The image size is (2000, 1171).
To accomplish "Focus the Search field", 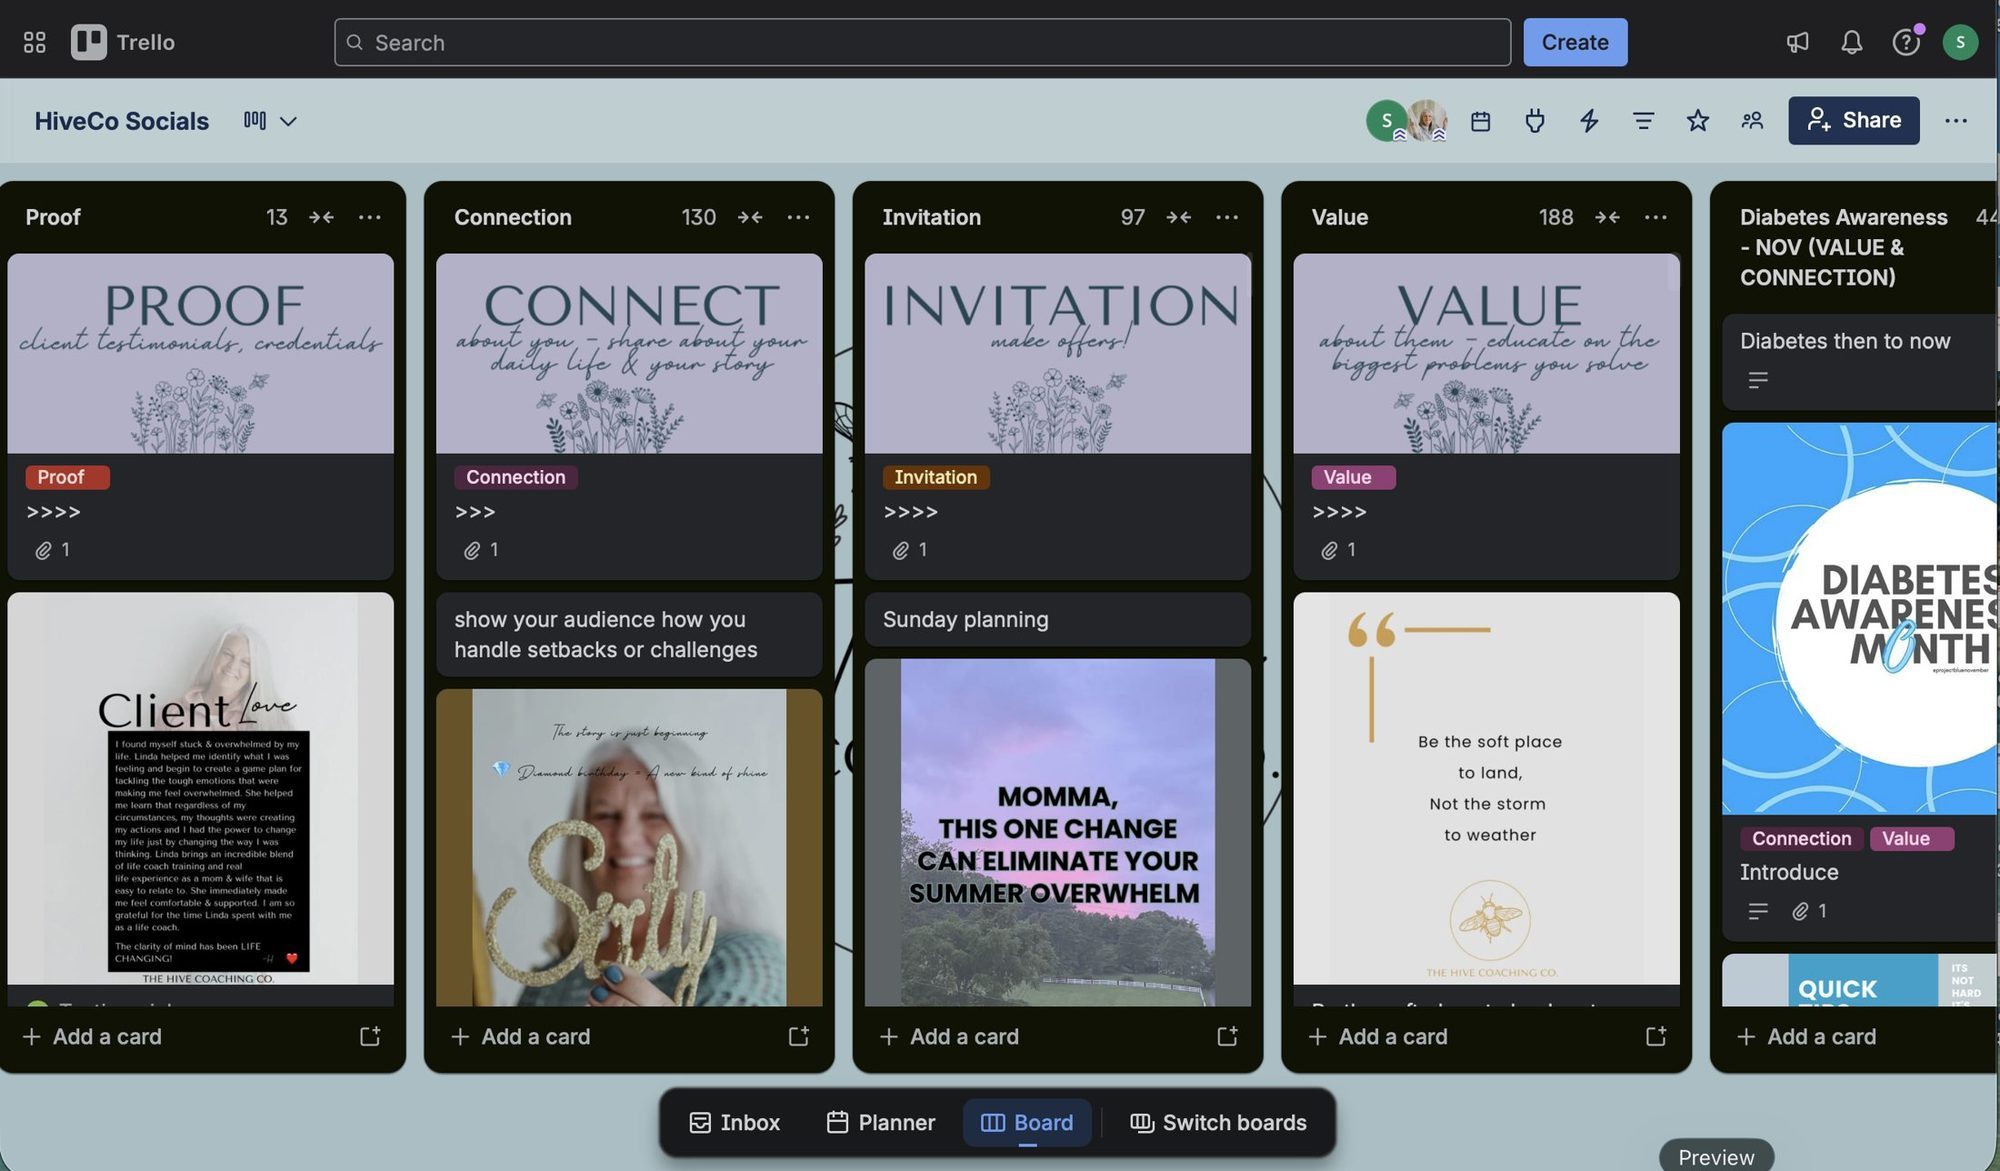I will [922, 42].
